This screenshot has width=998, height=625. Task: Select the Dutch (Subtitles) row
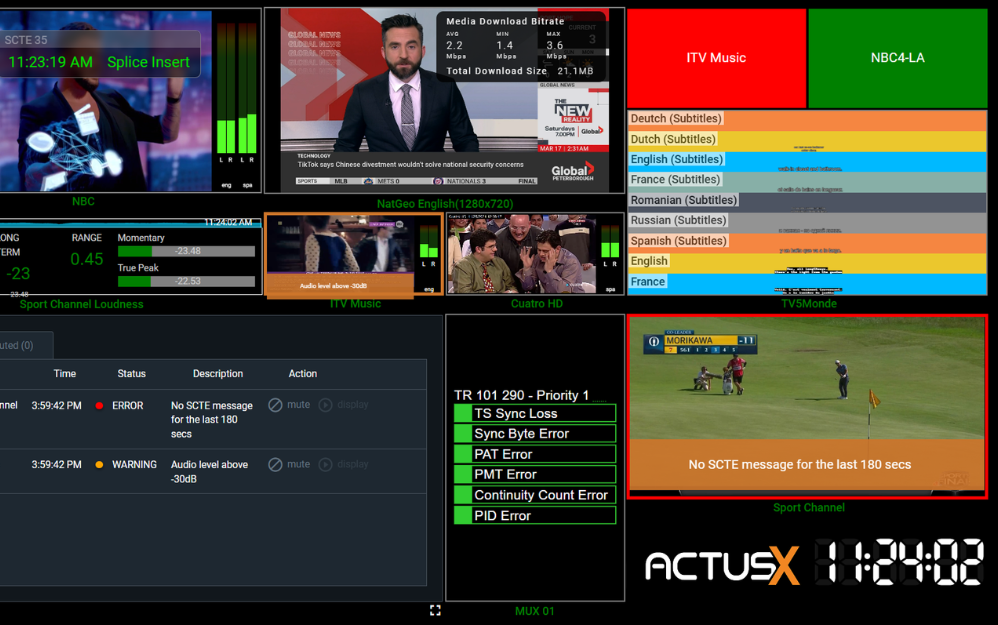[x=807, y=139]
